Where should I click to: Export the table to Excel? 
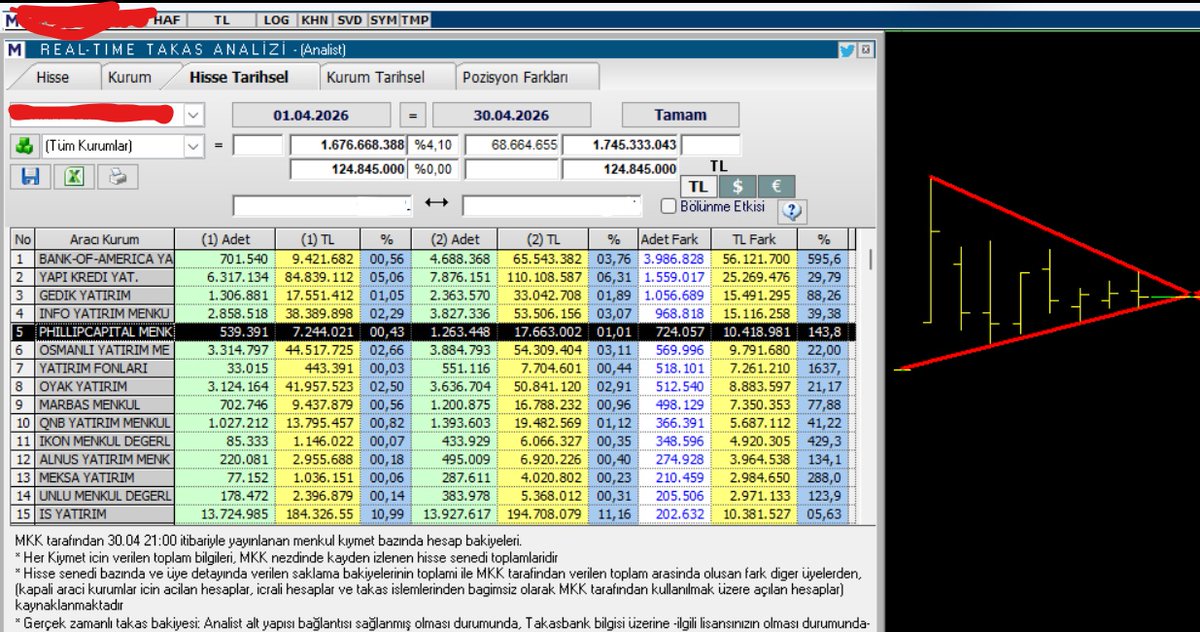coord(74,178)
